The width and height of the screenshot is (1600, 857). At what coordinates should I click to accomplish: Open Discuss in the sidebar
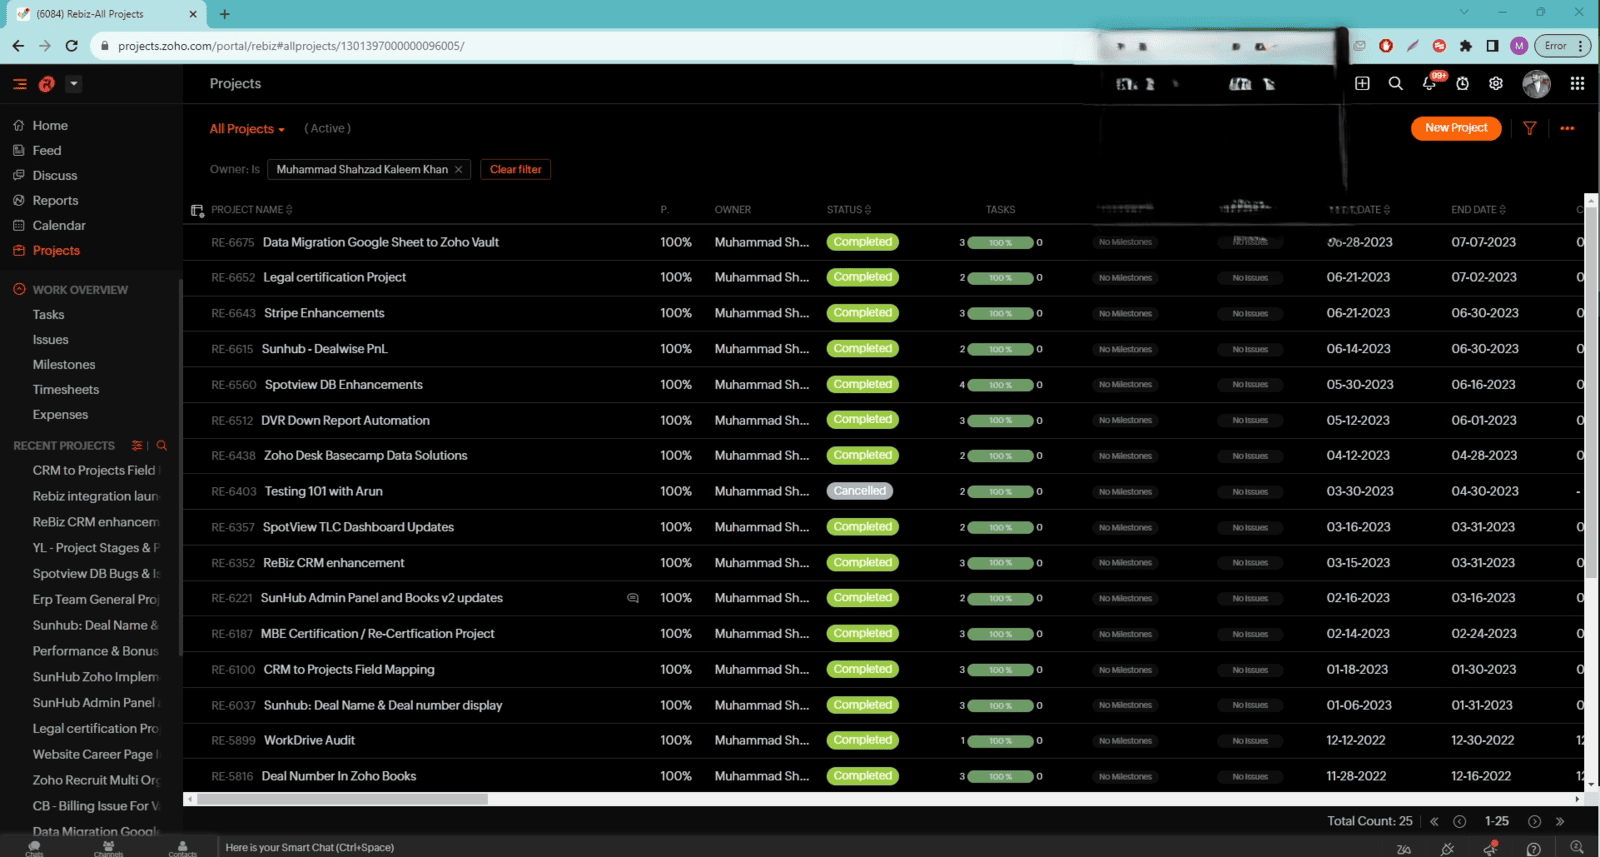[x=54, y=175]
